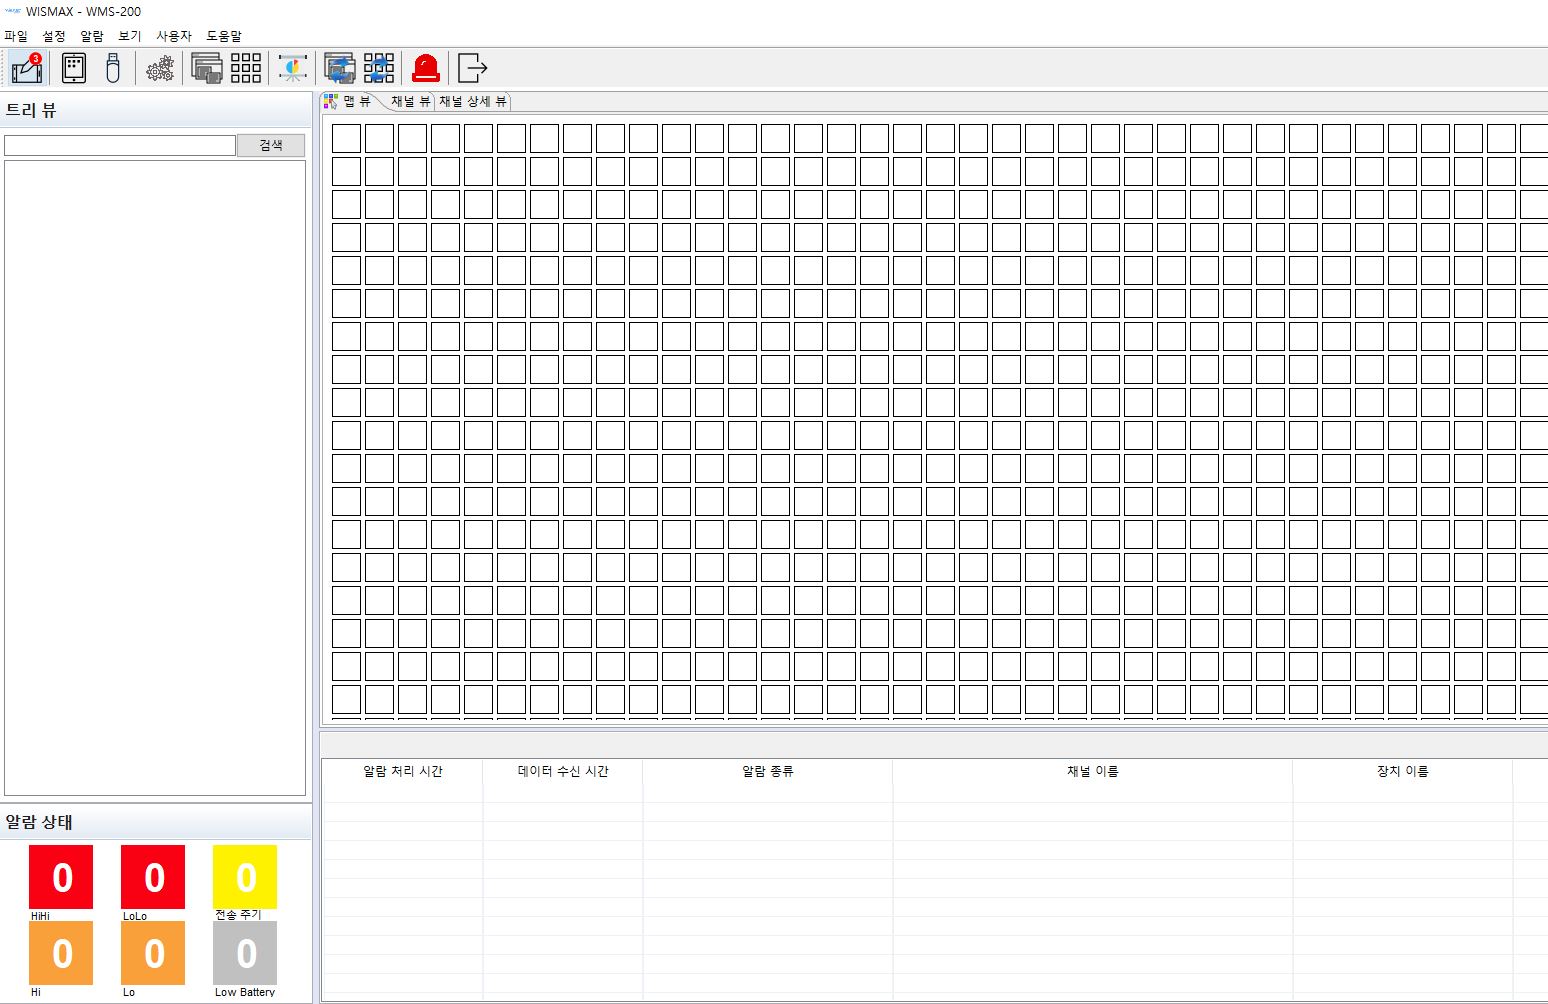
Task: Click the 알람 상태 panel title
Action: click(x=39, y=822)
